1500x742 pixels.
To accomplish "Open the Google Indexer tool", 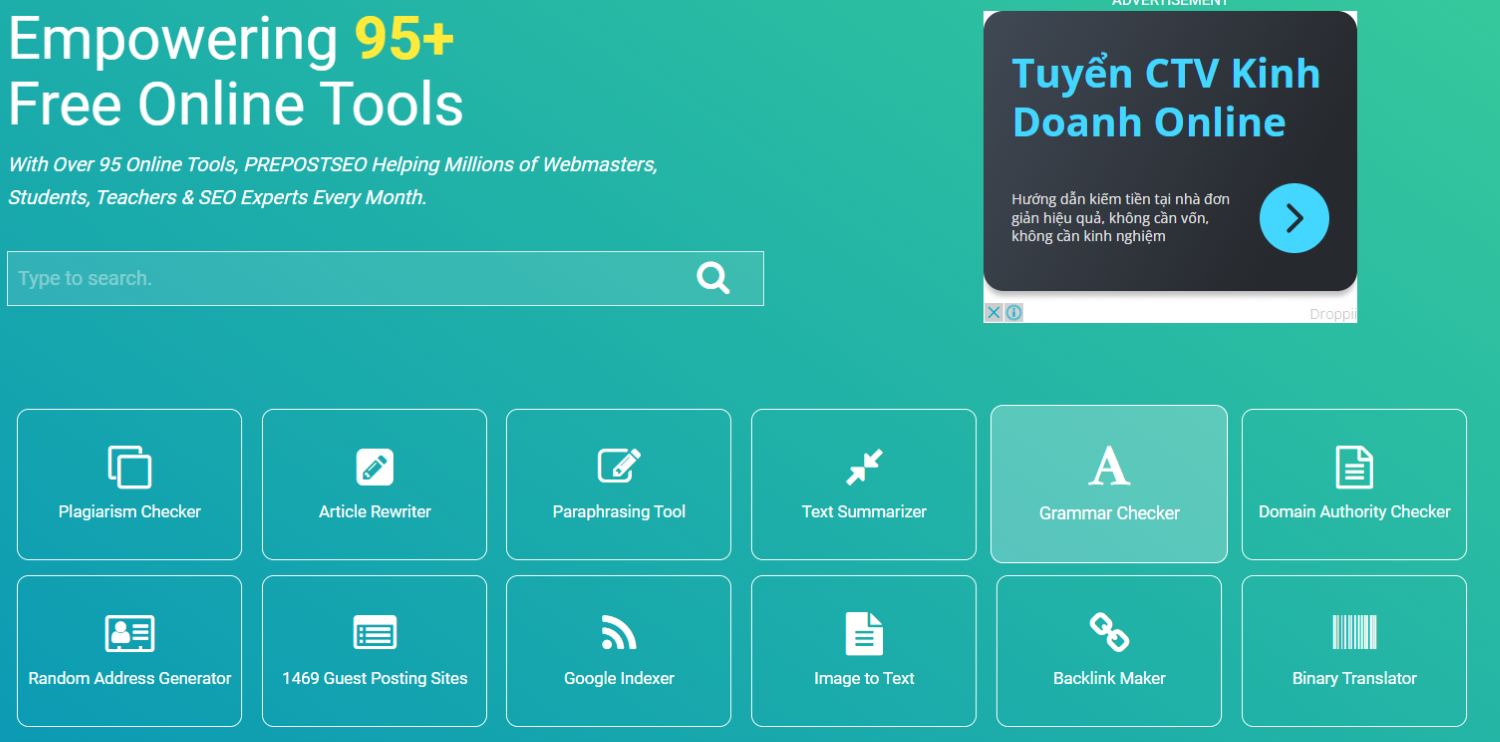I will [x=618, y=651].
